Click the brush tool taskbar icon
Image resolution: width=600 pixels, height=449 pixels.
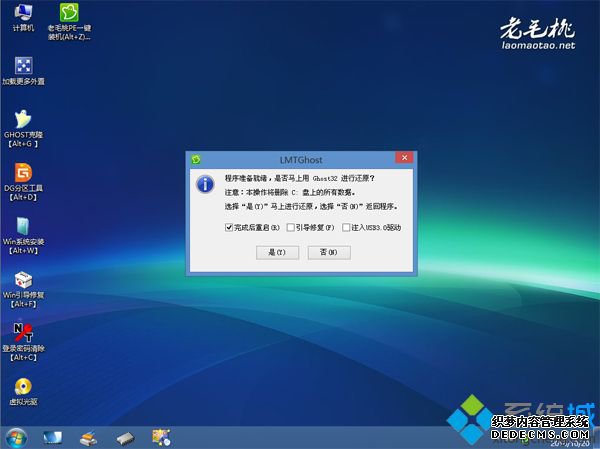click(88, 437)
